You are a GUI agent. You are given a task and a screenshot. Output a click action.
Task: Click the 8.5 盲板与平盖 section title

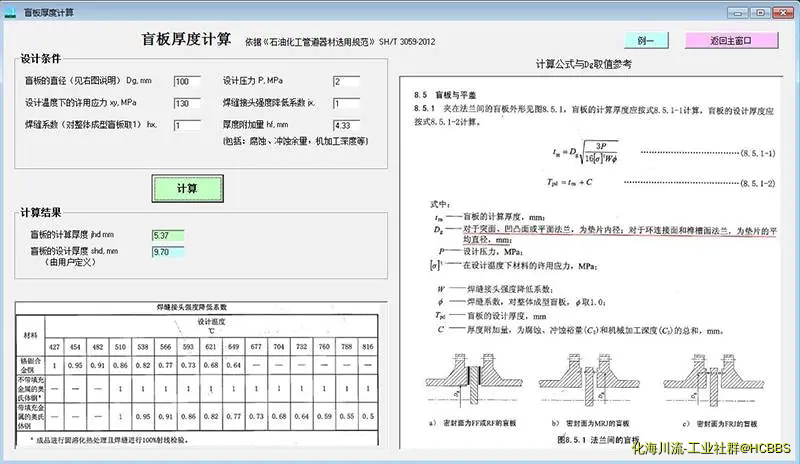click(x=445, y=95)
